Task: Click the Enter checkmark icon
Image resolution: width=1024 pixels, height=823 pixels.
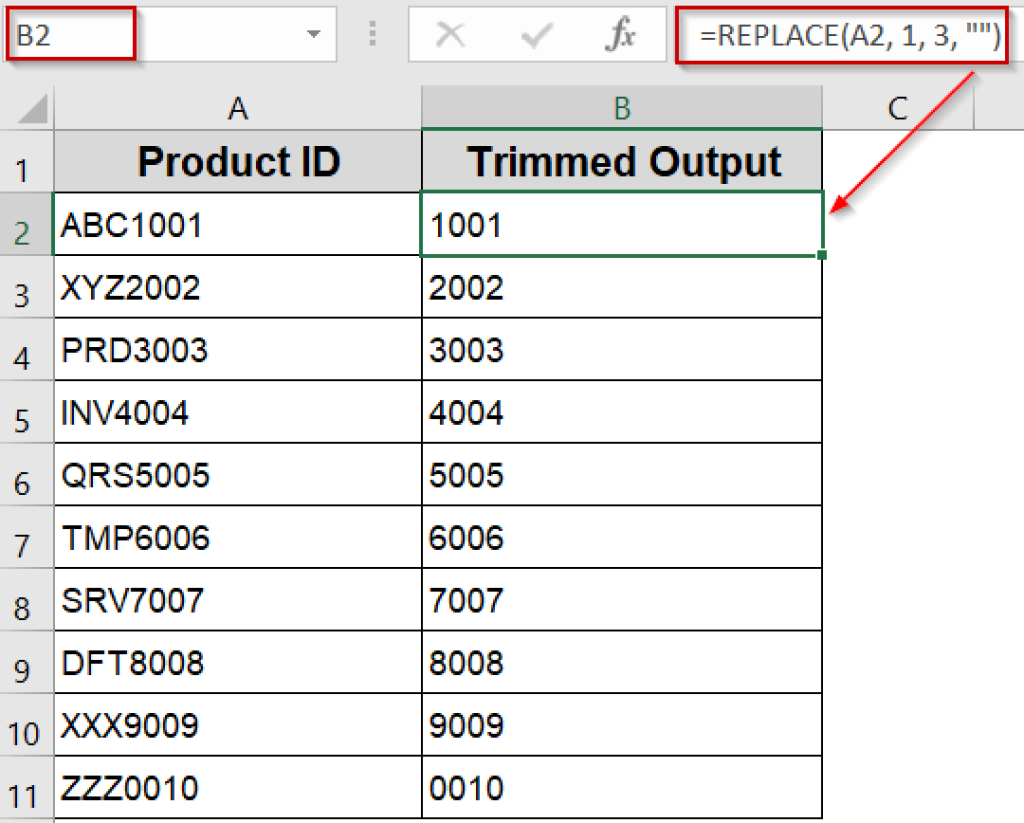Action: (537, 34)
